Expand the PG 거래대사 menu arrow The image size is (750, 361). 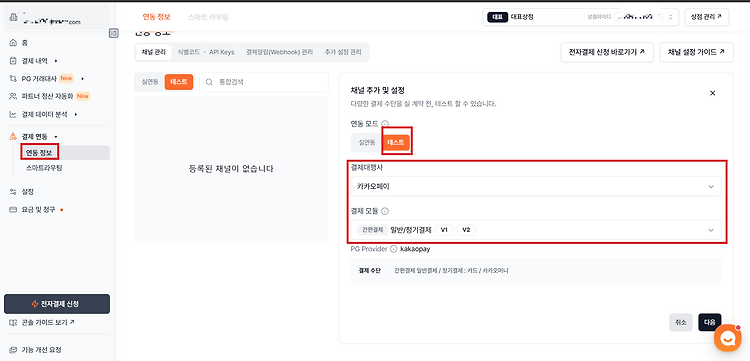[x=82, y=78]
